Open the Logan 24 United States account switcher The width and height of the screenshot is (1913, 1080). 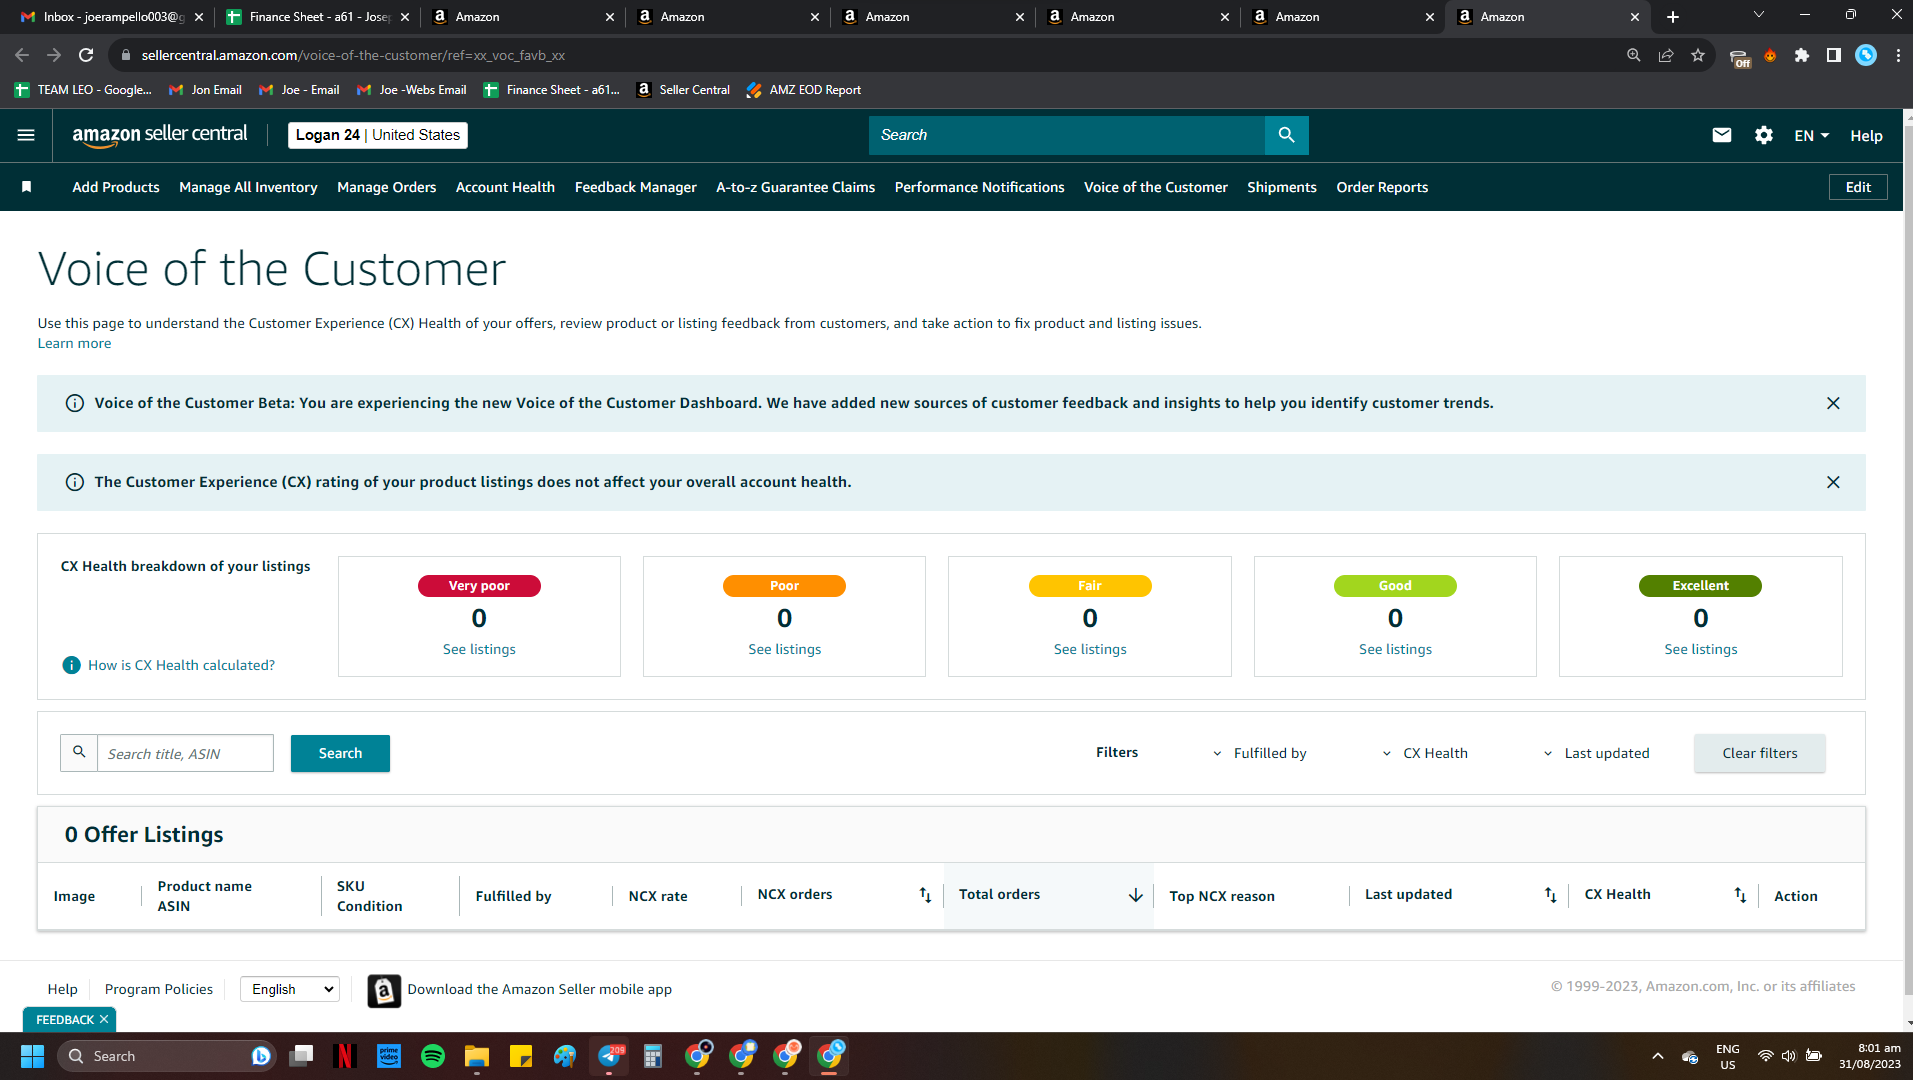(x=378, y=135)
